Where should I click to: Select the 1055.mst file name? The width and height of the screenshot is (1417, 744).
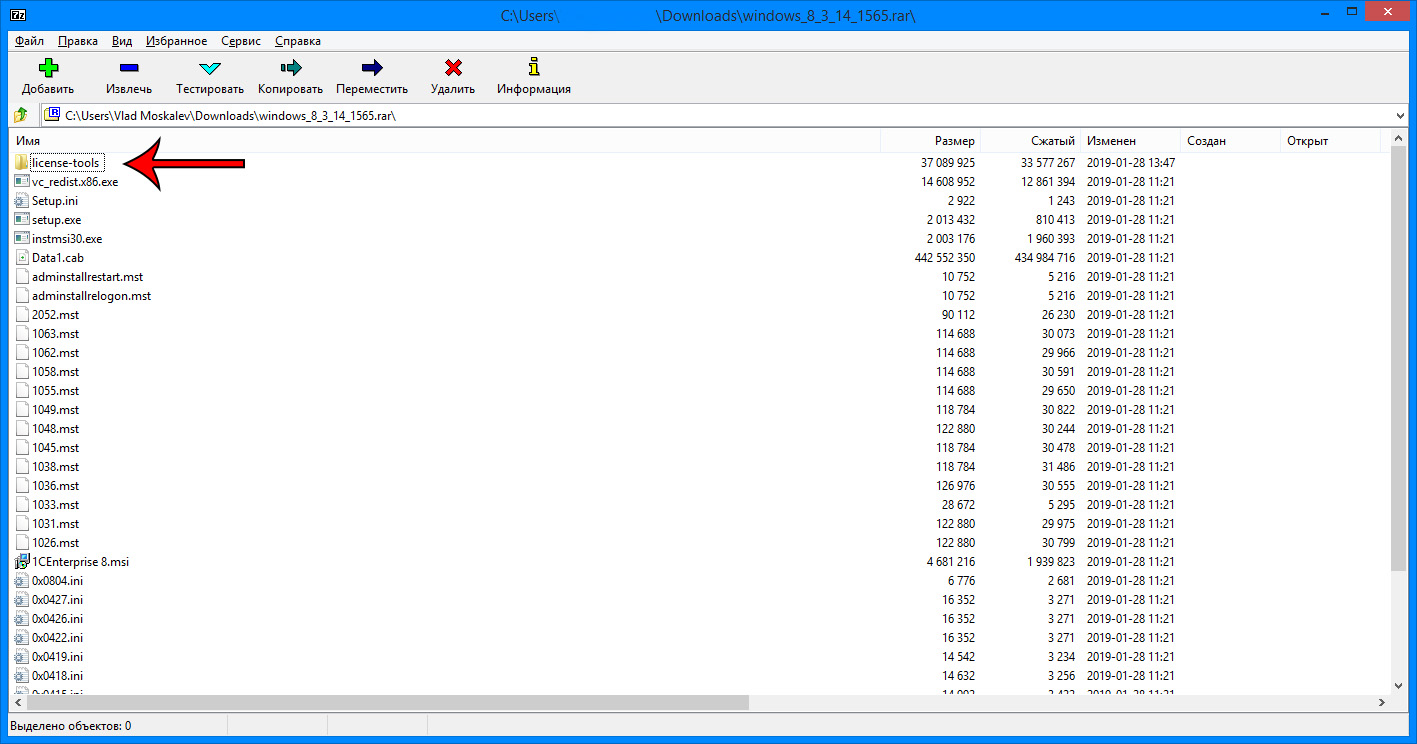pos(55,390)
